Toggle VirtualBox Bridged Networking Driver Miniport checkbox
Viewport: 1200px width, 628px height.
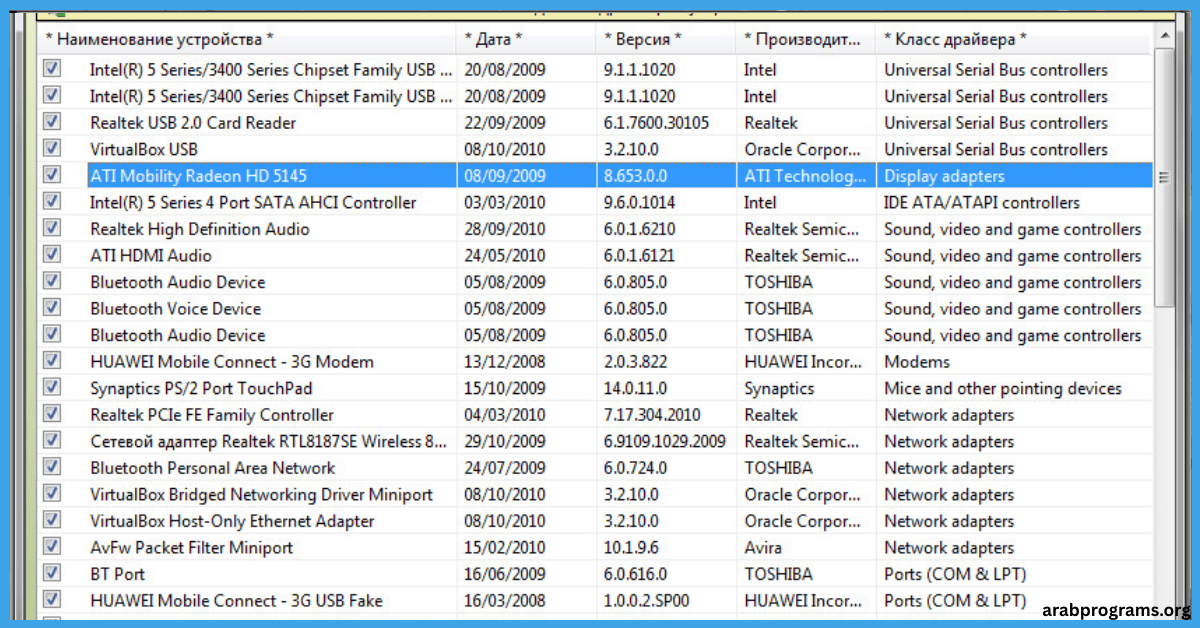(x=52, y=493)
